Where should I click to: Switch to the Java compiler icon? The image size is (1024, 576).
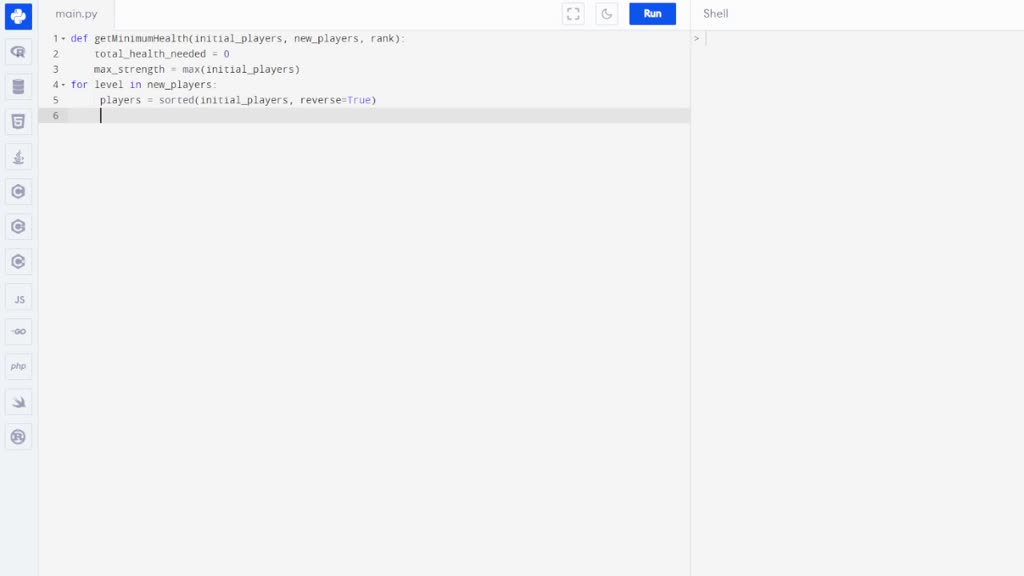(x=18, y=157)
